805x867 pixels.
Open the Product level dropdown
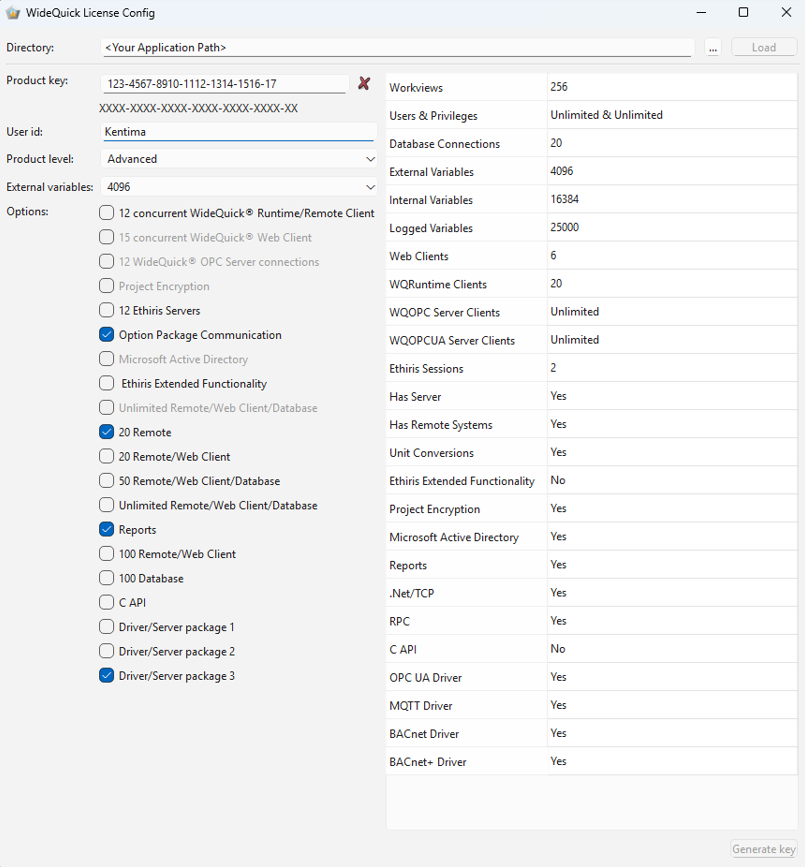(x=238, y=159)
